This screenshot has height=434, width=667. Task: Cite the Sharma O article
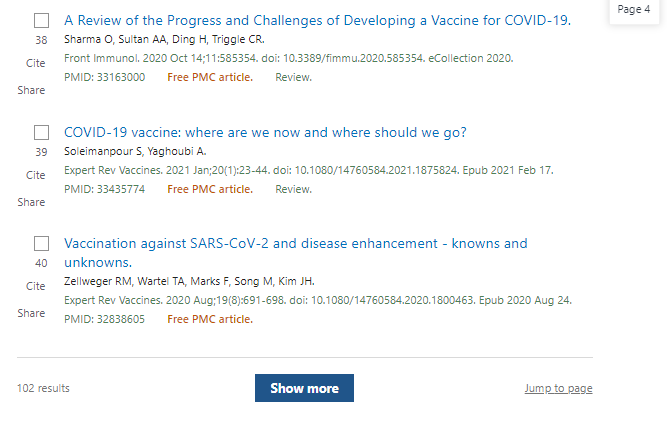click(35, 63)
